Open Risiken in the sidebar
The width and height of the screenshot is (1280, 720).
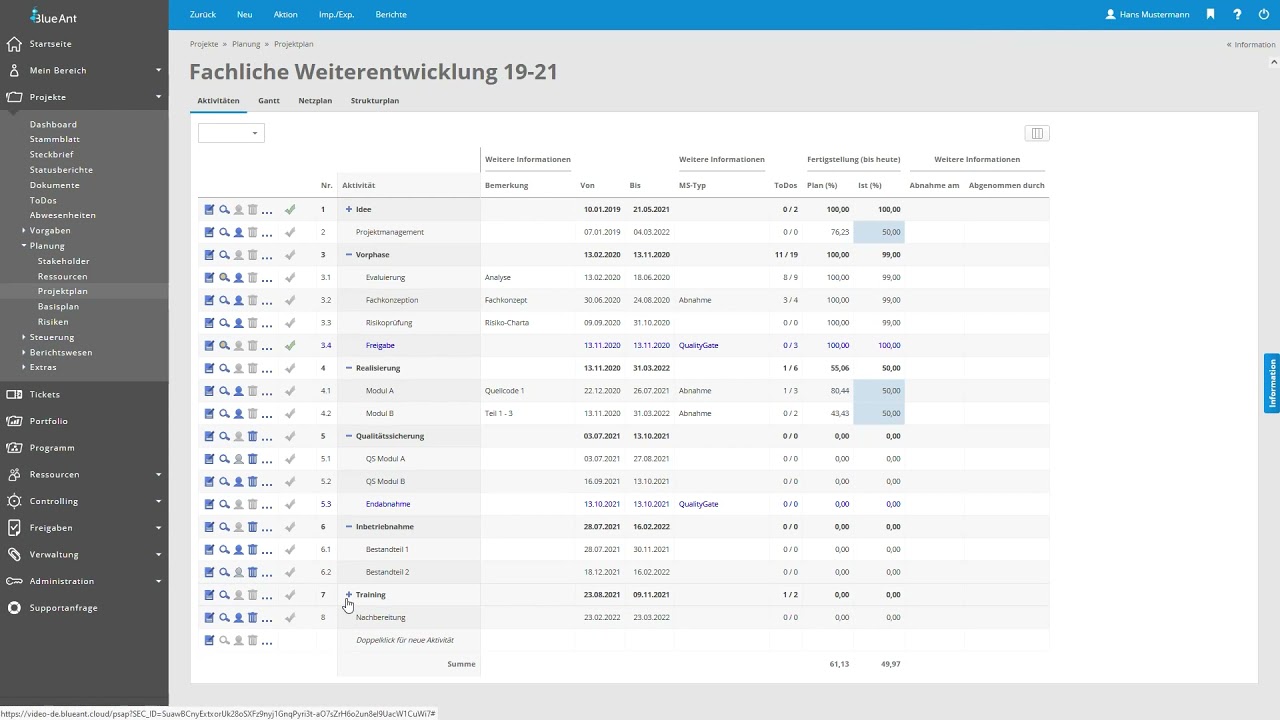53,322
